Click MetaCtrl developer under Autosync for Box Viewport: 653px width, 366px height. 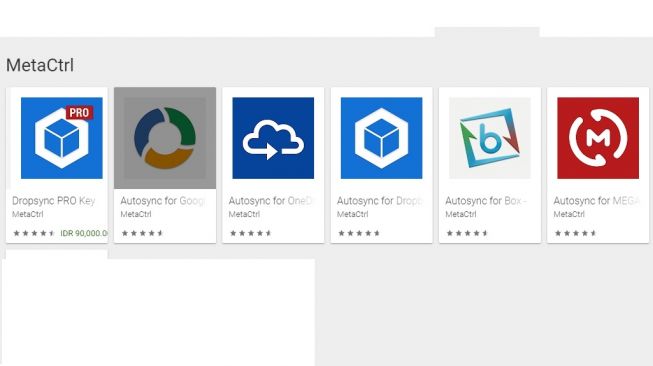click(x=461, y=214)
